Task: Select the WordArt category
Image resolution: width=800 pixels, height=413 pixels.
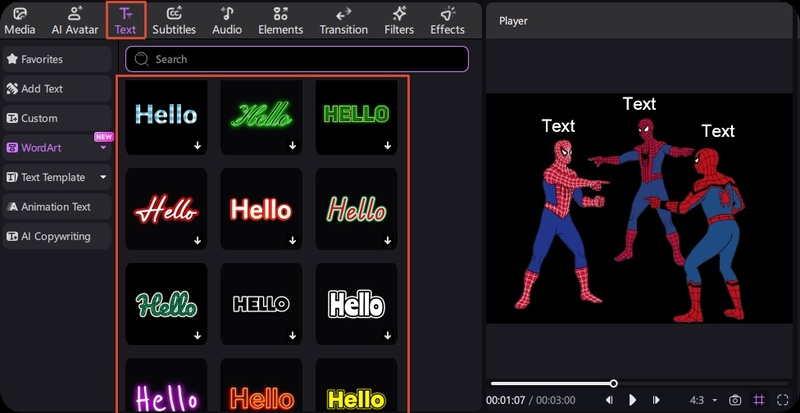Action: coord(57,148)
